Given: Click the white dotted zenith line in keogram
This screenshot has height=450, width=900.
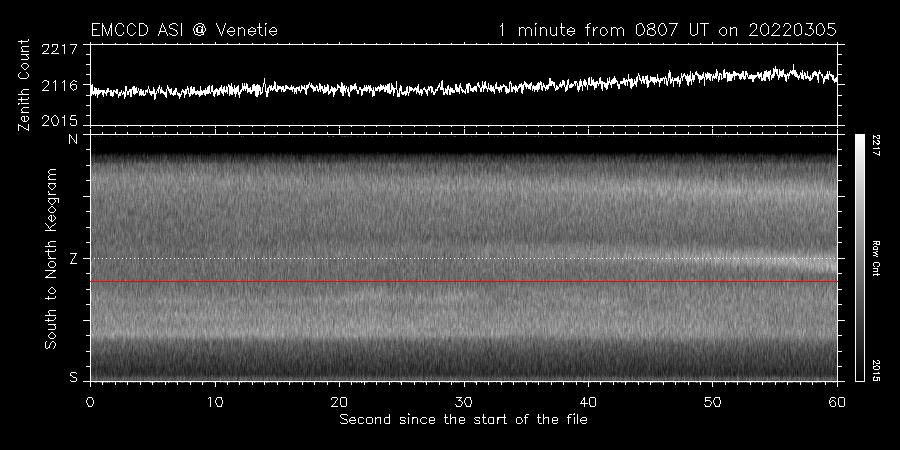Looking at the screenshot, I should pos(464,258).
